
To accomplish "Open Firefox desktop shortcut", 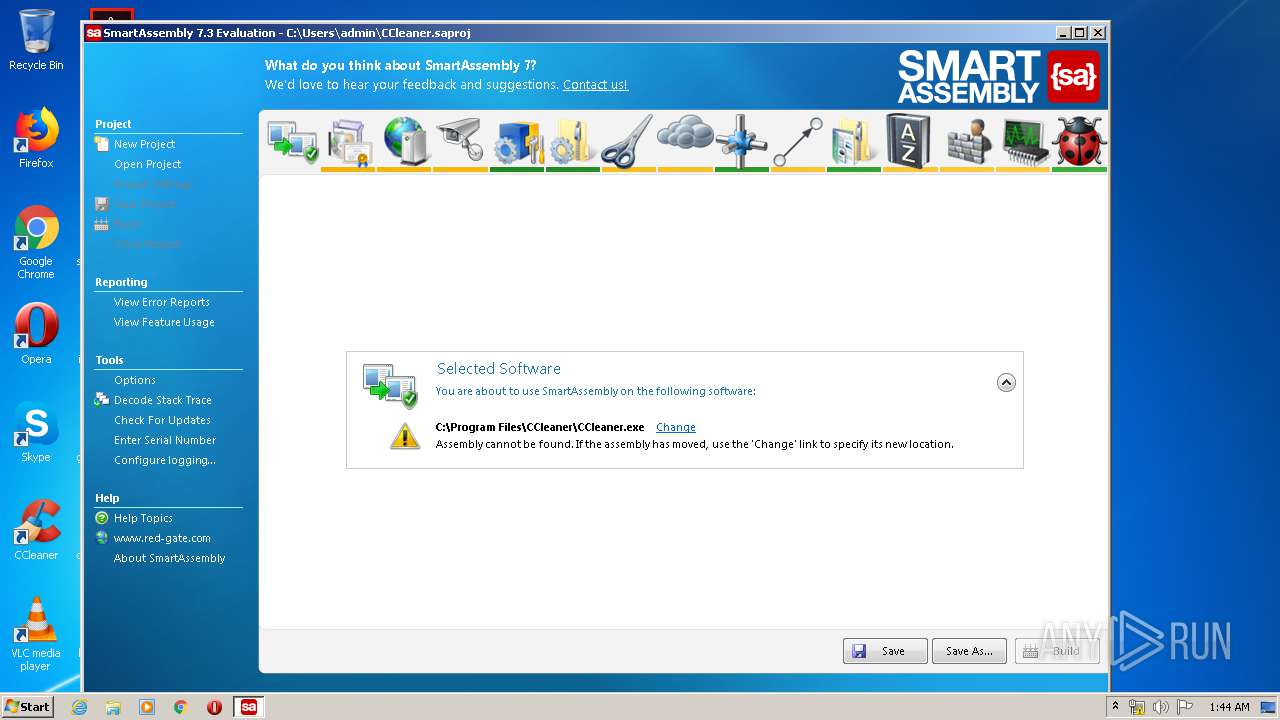I will coord(36,138).
